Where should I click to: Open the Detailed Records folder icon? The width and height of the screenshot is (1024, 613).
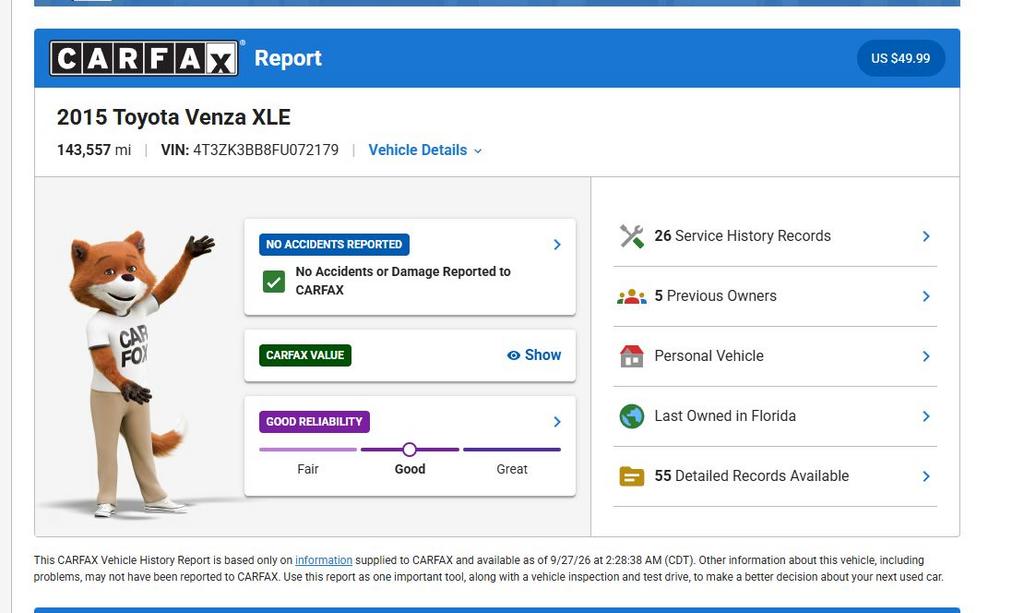click(x=632, y=477)
